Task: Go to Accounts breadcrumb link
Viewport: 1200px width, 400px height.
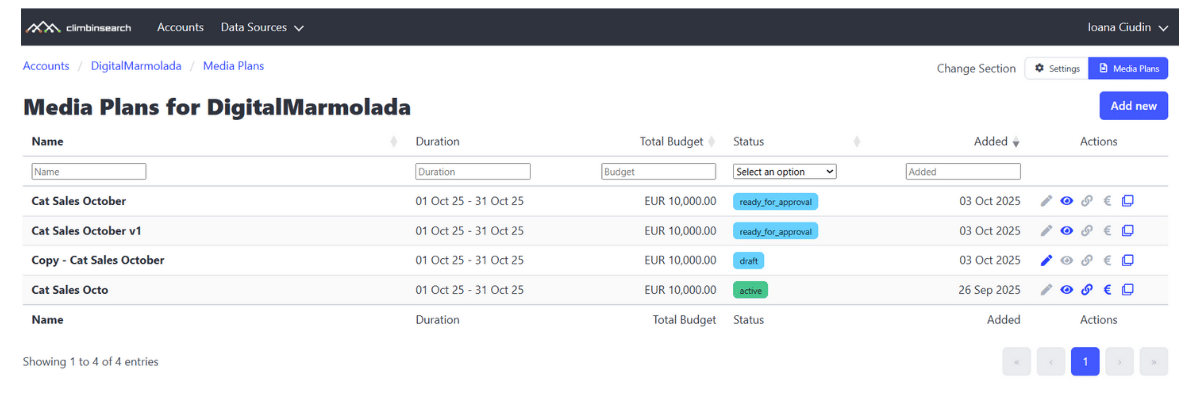Action: [x=46, y=66]
